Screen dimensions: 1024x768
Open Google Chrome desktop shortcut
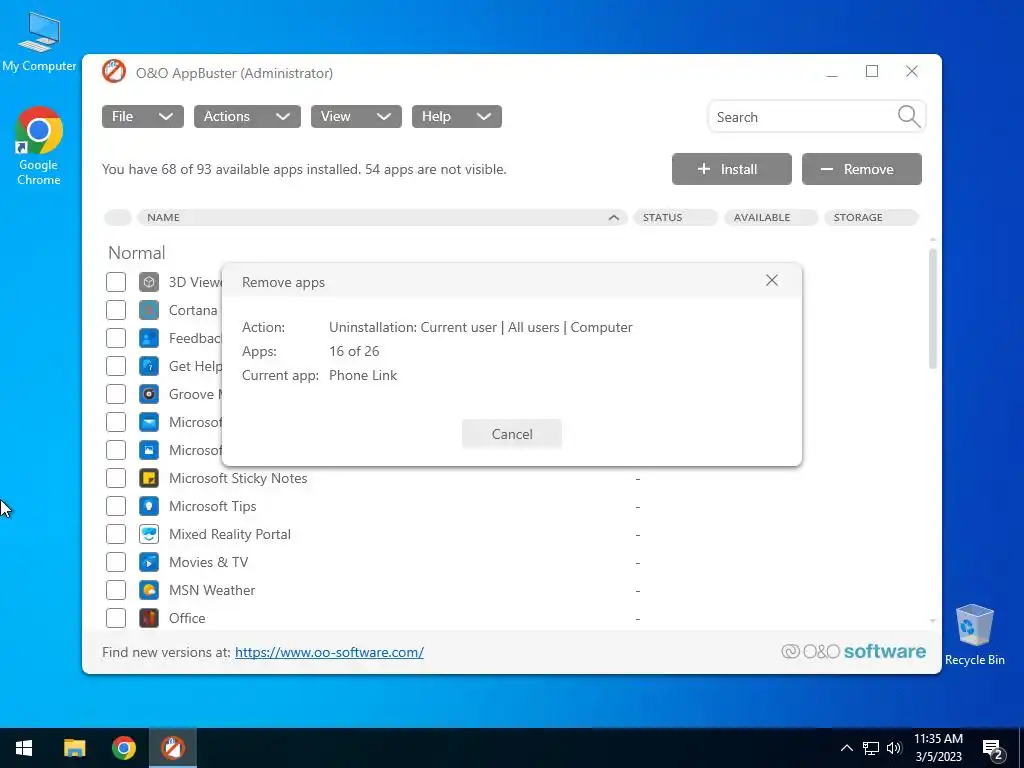(x=39, y=146)
